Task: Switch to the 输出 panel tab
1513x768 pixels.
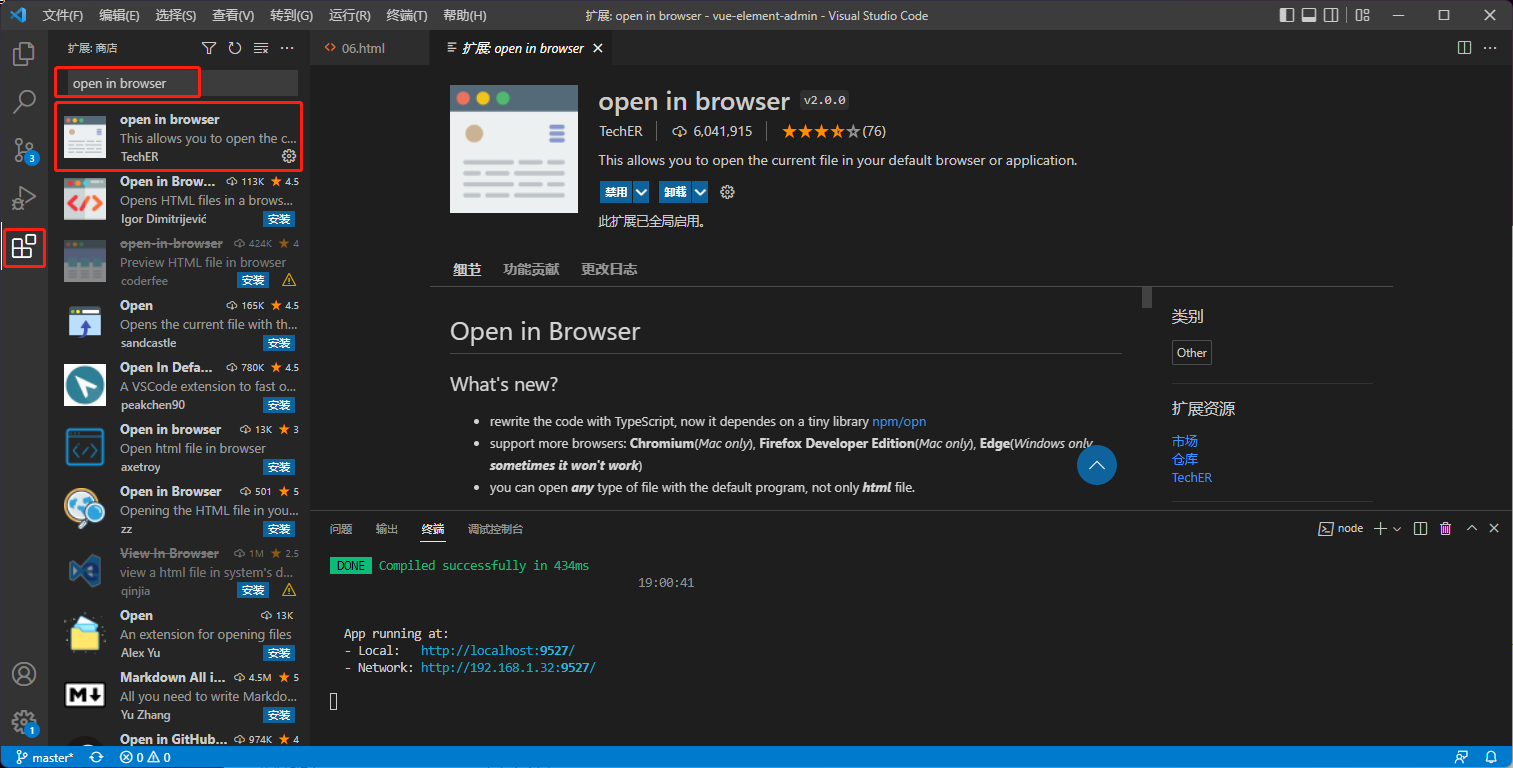Action: 387,529
